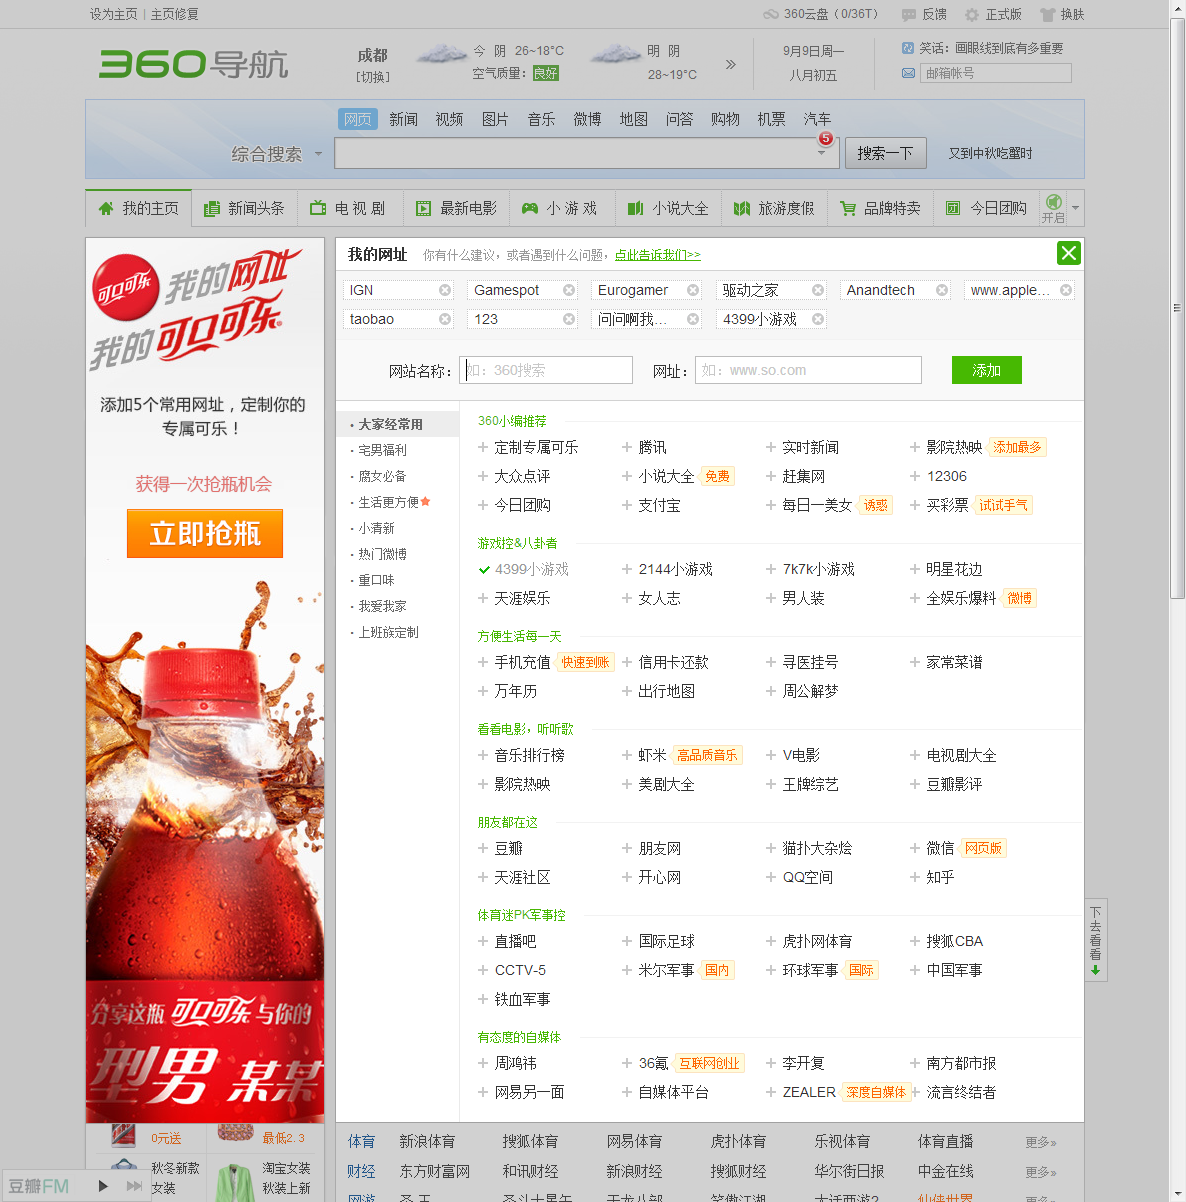The image size is (1186, 1202).
Task: Click the mail envelope icon
Action: pos(908,73)
